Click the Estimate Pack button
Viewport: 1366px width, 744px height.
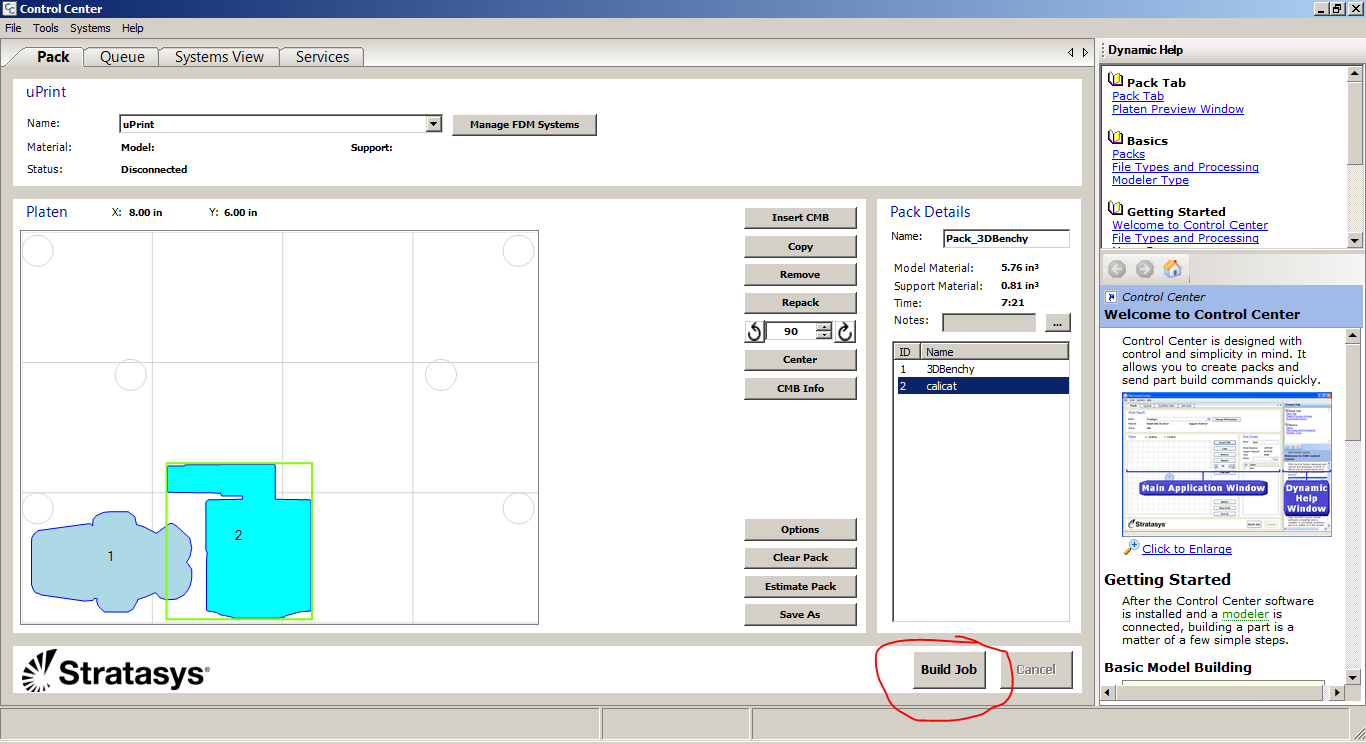tap(800, 586)
